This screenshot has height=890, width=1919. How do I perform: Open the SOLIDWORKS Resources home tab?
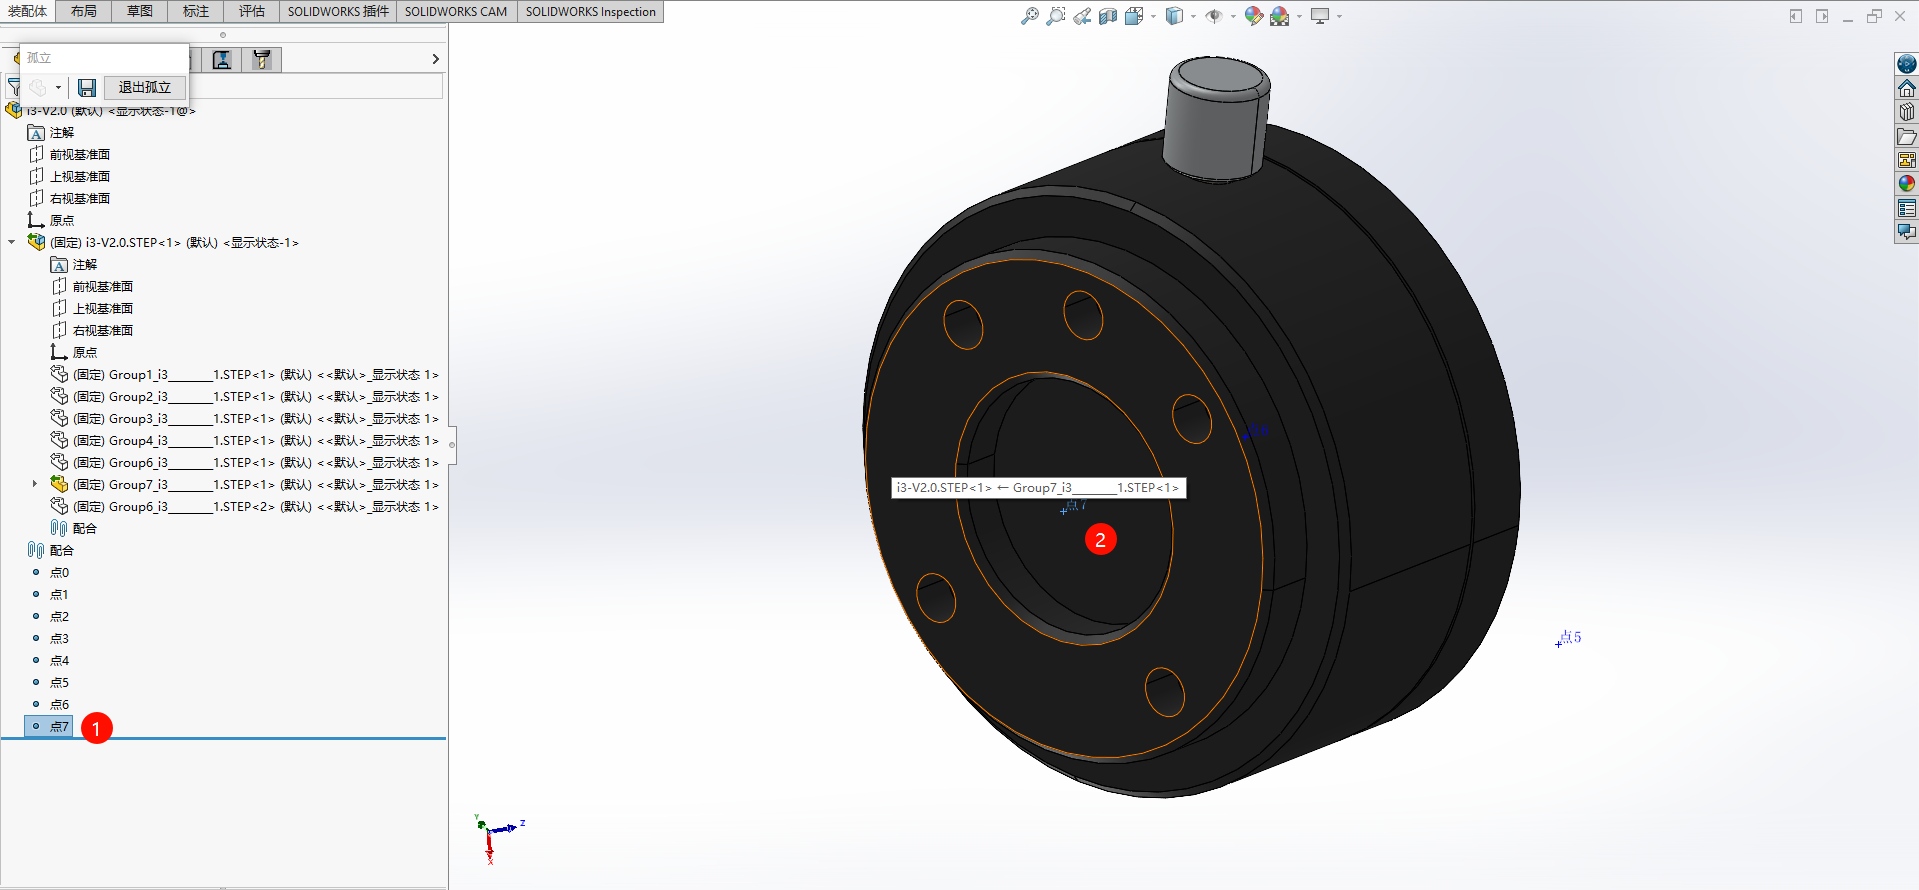tap(1907, 88)
